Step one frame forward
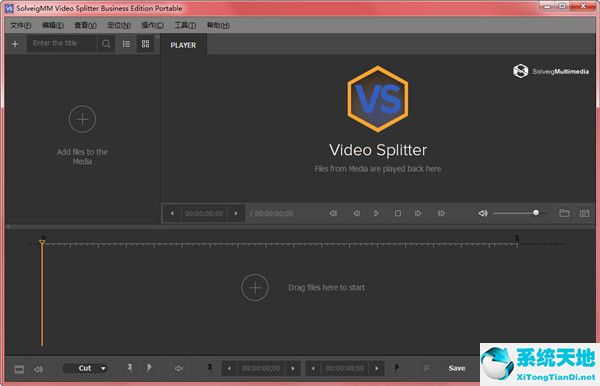Screen dimensions: 600x386 tap(418, 213)
